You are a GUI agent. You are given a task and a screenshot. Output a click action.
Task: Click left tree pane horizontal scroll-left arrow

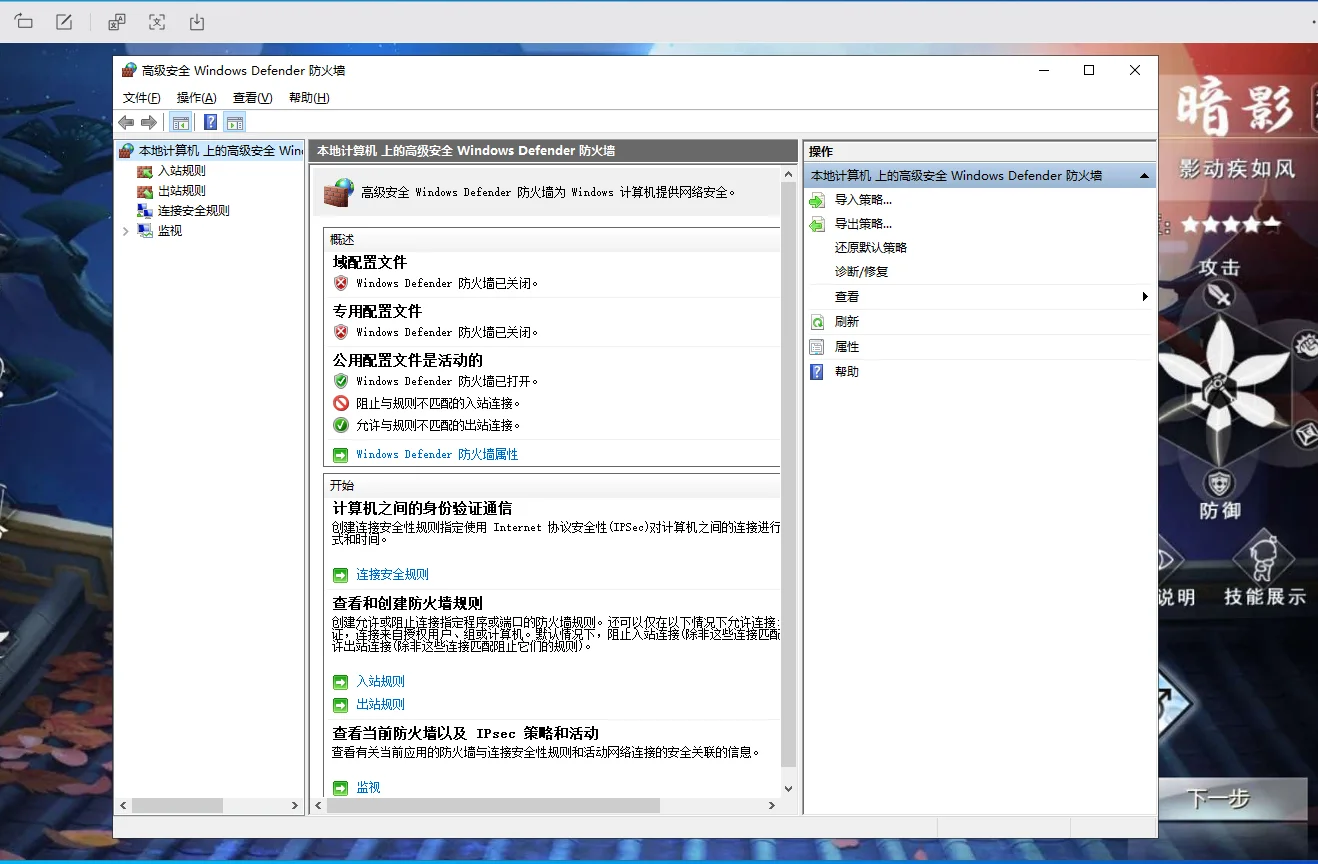(x=124, y=805)
